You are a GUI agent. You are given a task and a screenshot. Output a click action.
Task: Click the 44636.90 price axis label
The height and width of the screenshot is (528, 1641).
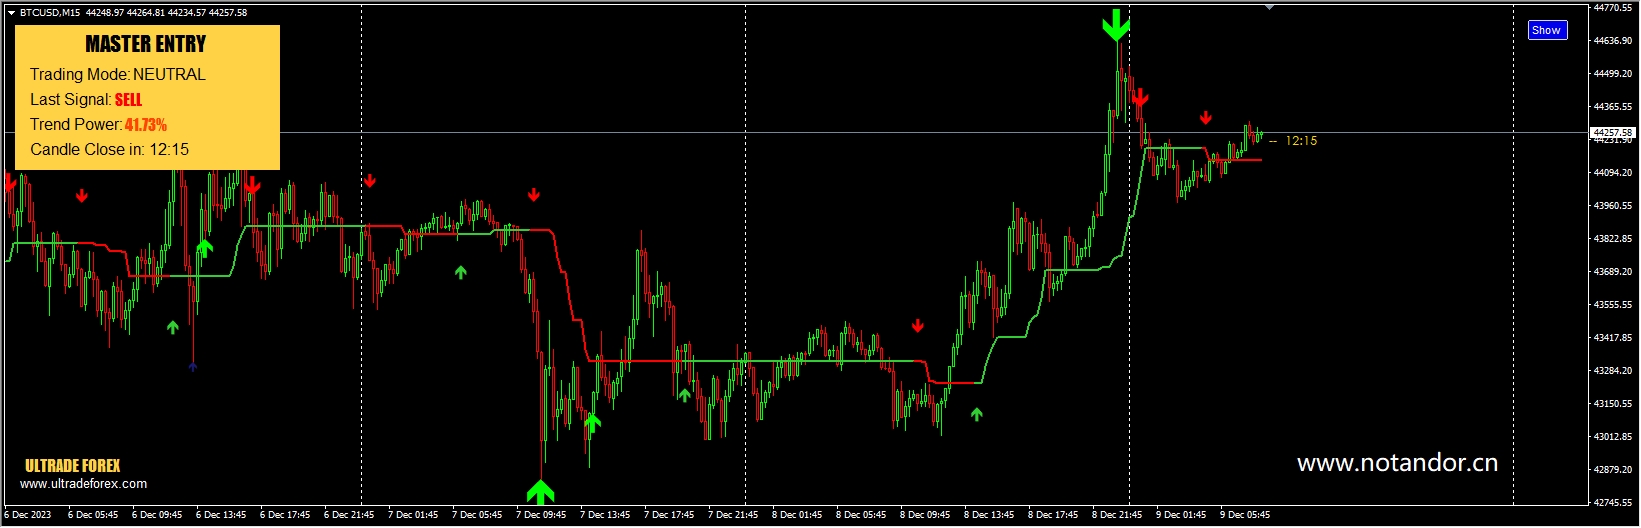click(1613, 41)
